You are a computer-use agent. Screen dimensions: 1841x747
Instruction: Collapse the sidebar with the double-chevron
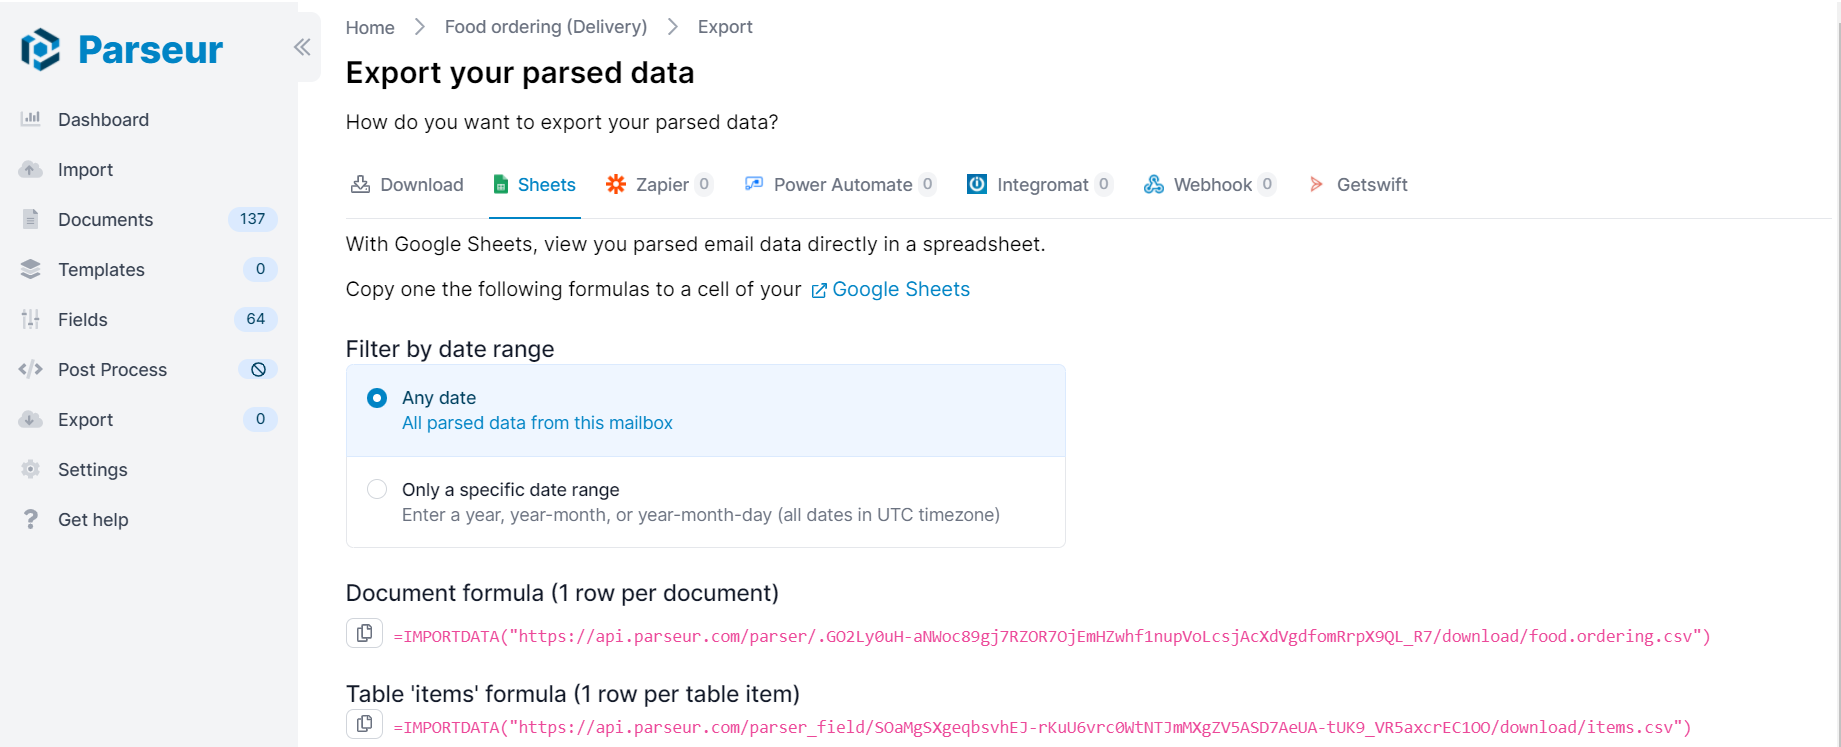point(302,46)
